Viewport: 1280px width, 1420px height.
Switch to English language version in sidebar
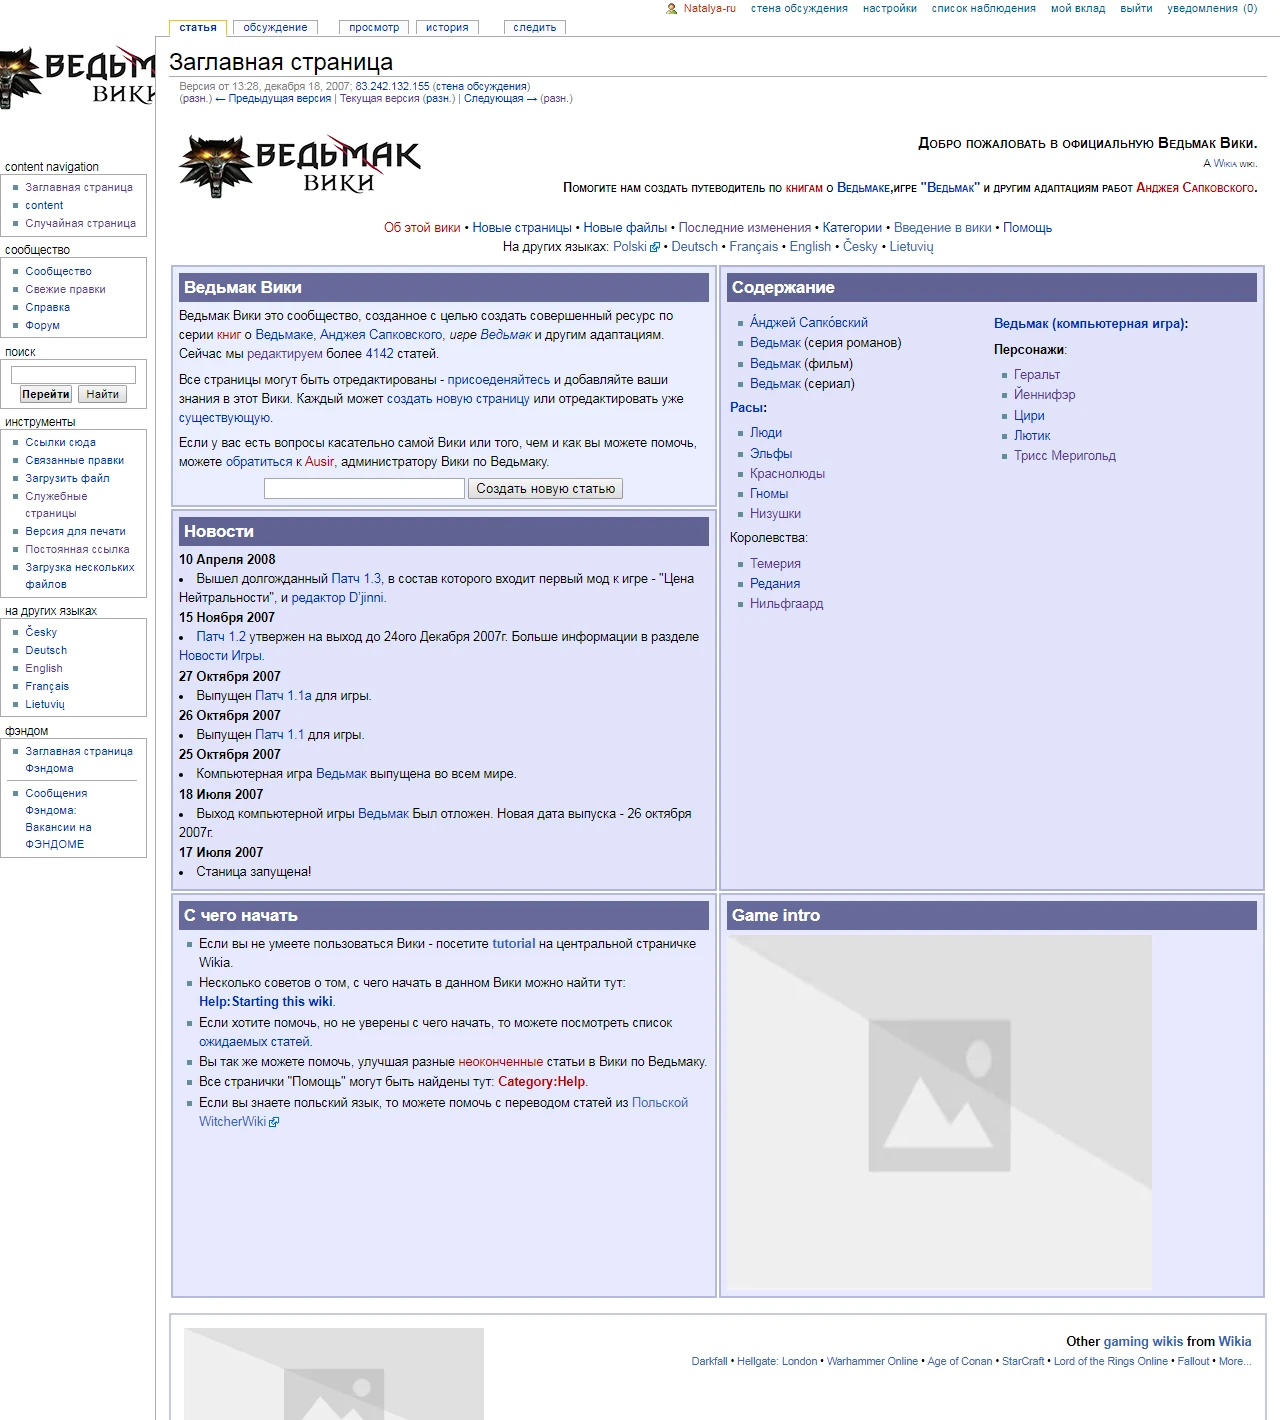point(44,668)
